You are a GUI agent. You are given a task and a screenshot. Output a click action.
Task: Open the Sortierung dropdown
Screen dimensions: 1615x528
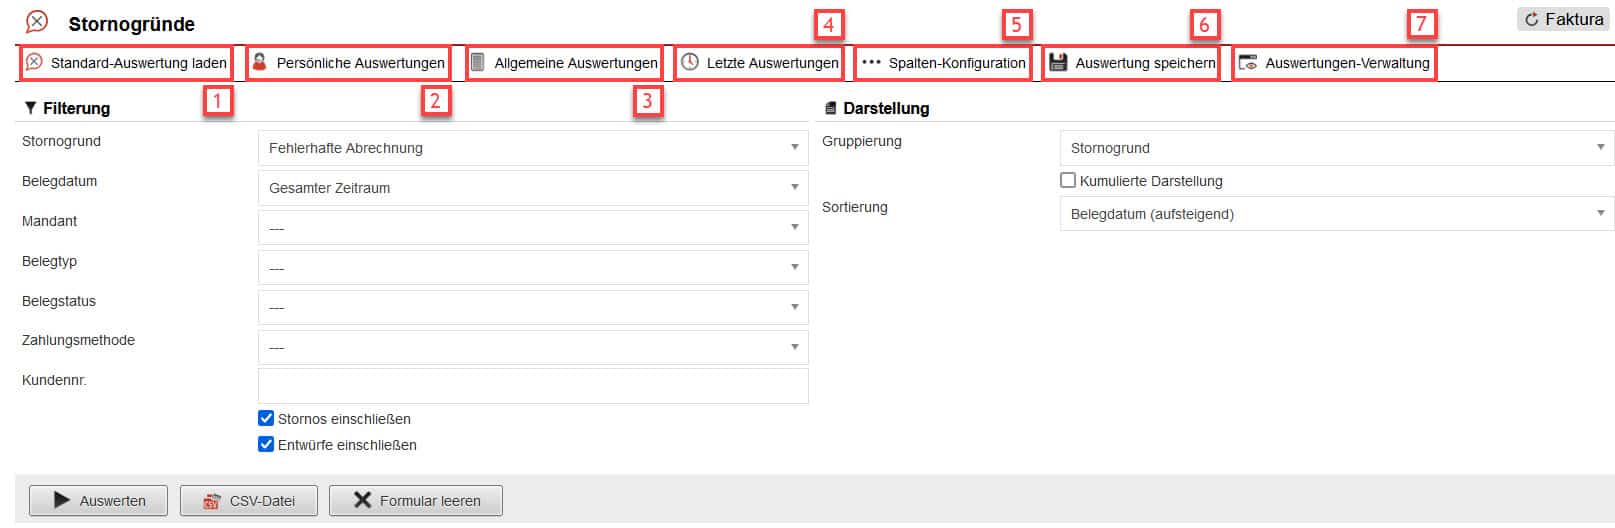tap(1336, 213)
